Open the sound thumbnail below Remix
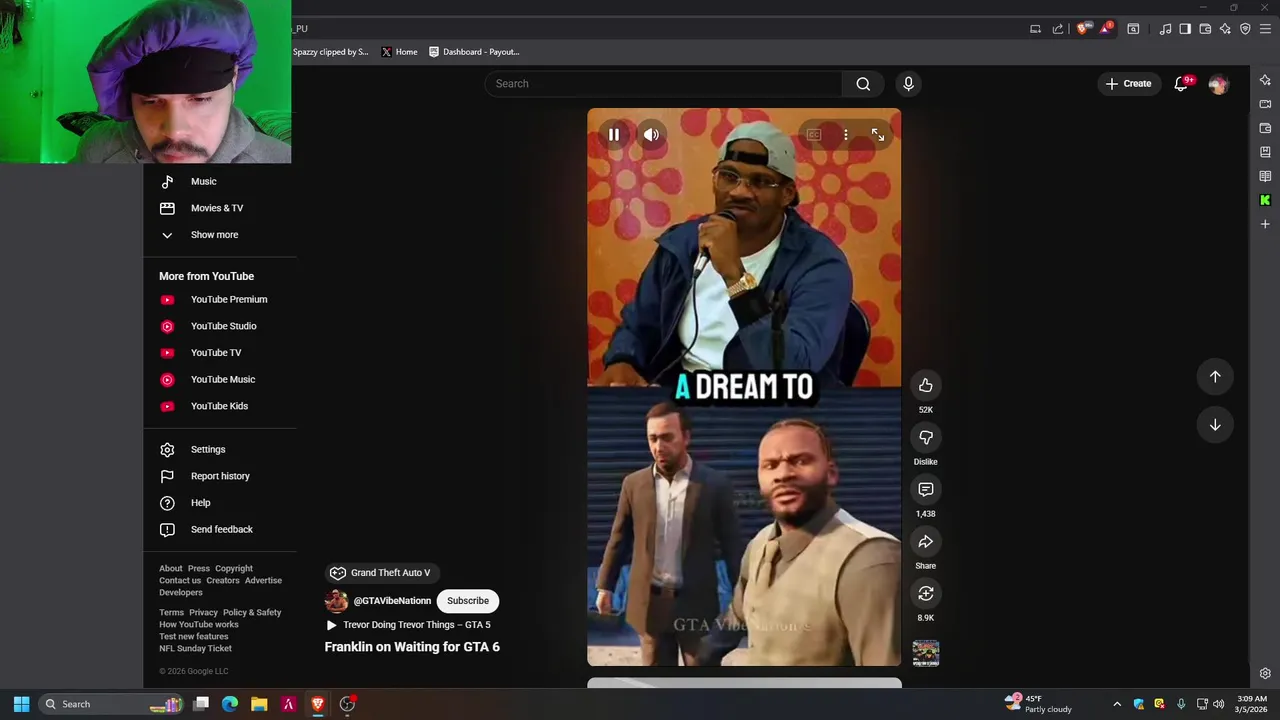 click(x=926, y=653)
